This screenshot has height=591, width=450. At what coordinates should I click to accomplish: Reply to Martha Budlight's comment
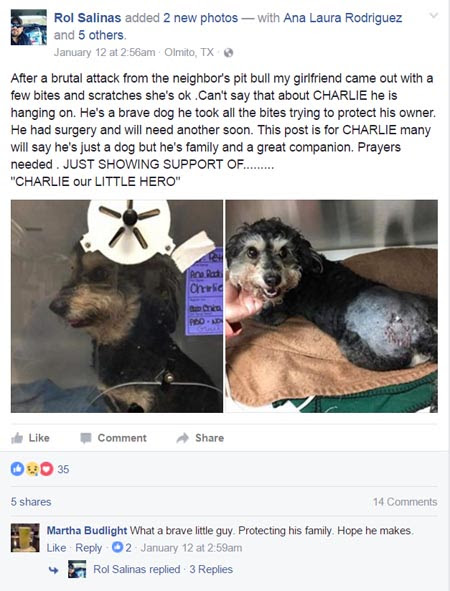[x=89, y=548]
